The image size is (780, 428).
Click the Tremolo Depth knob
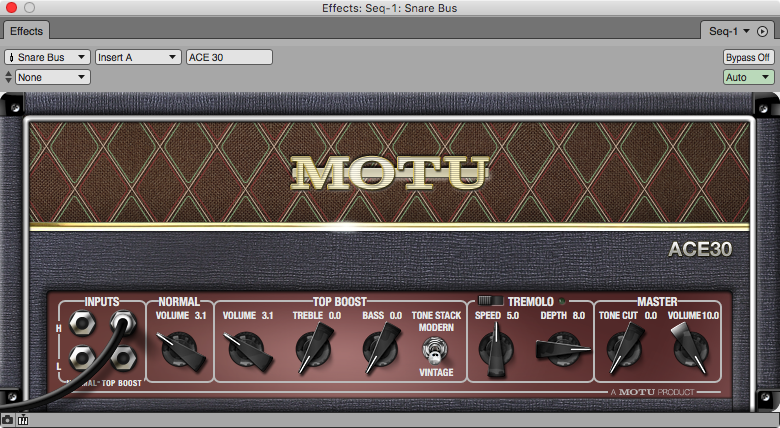(x=563, y=348)
